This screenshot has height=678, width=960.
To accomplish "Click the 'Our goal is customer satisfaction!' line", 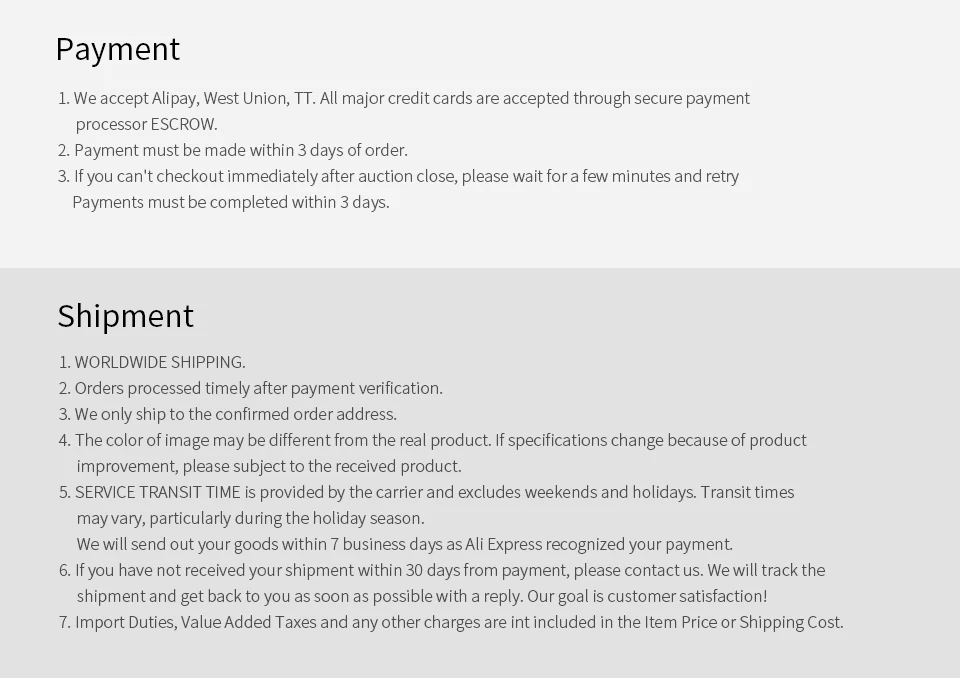I will click(x=647, y=597).
